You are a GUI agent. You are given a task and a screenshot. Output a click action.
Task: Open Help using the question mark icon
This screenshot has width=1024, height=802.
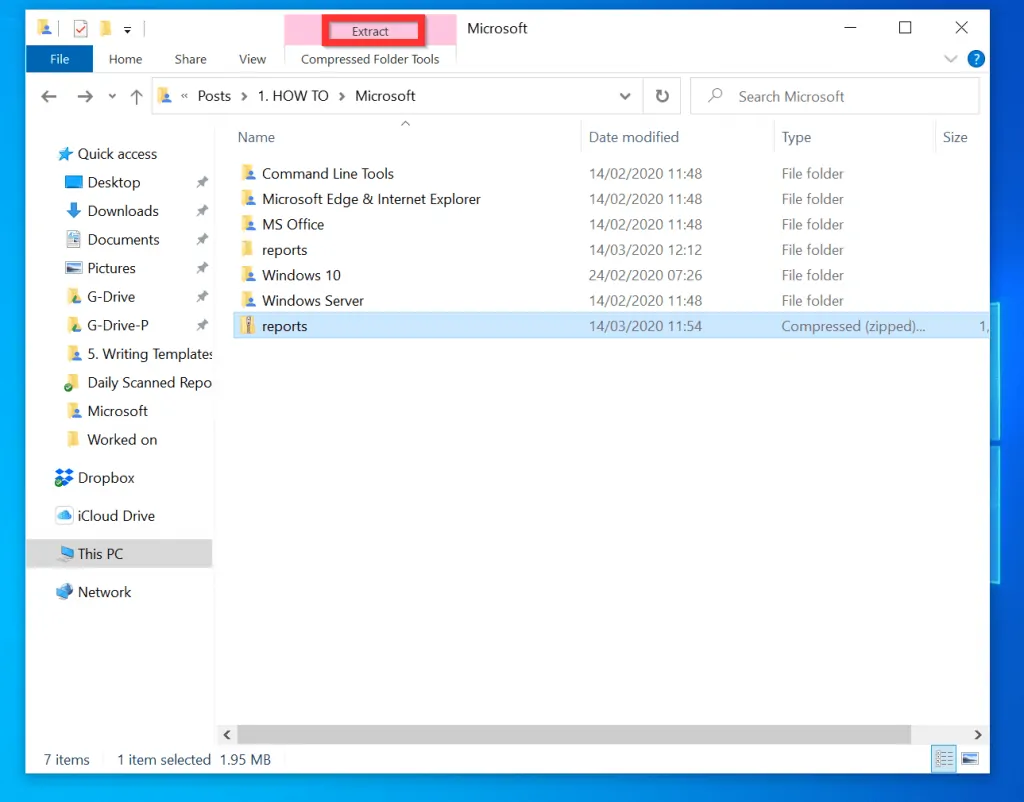(975, 58)
